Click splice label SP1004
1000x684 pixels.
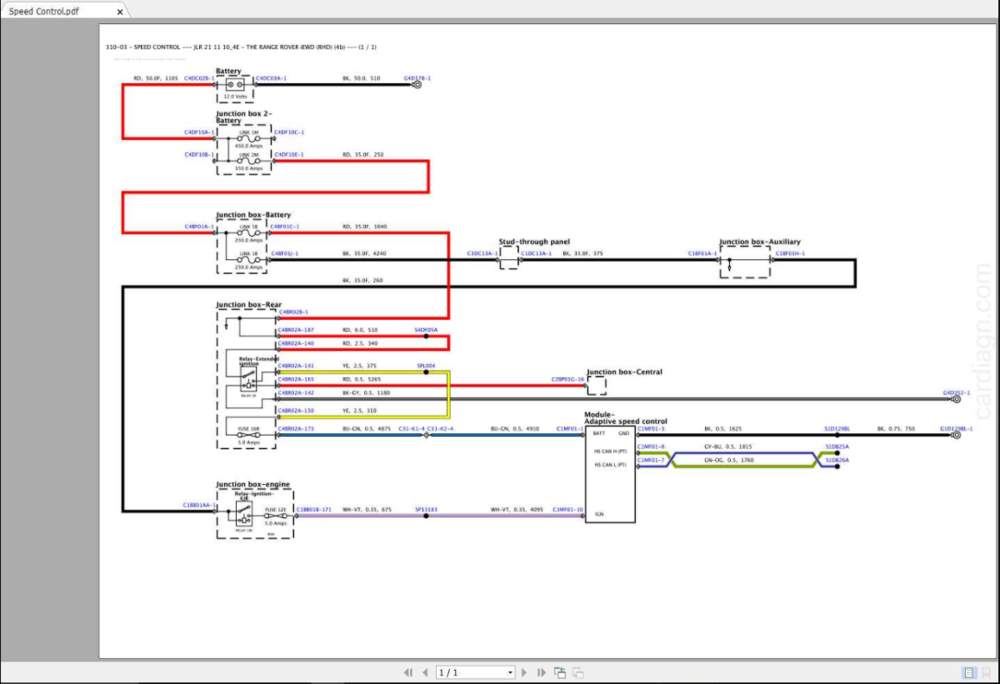tap(426, 366)
